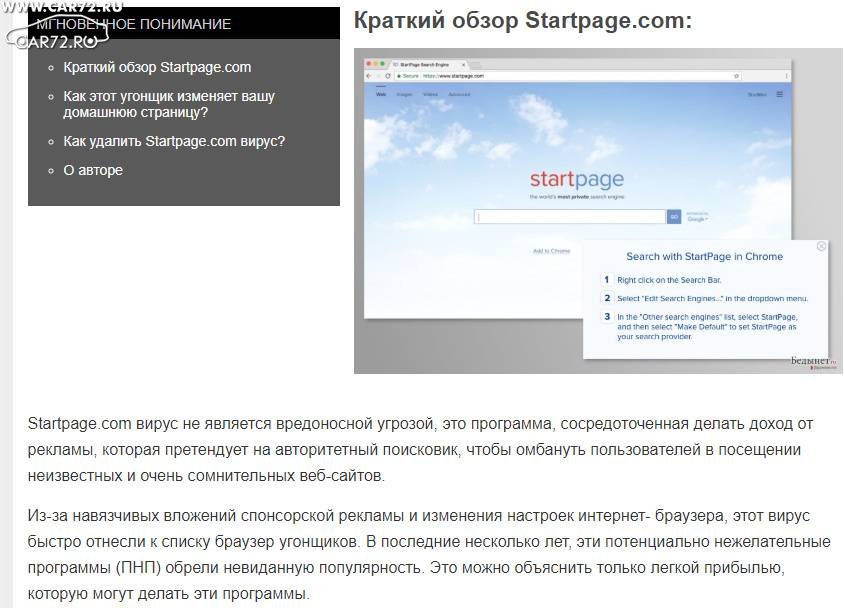Click the reload icon in the browser screenshot
This screenshot has height=608, width=844.
(x=388, y=76)
